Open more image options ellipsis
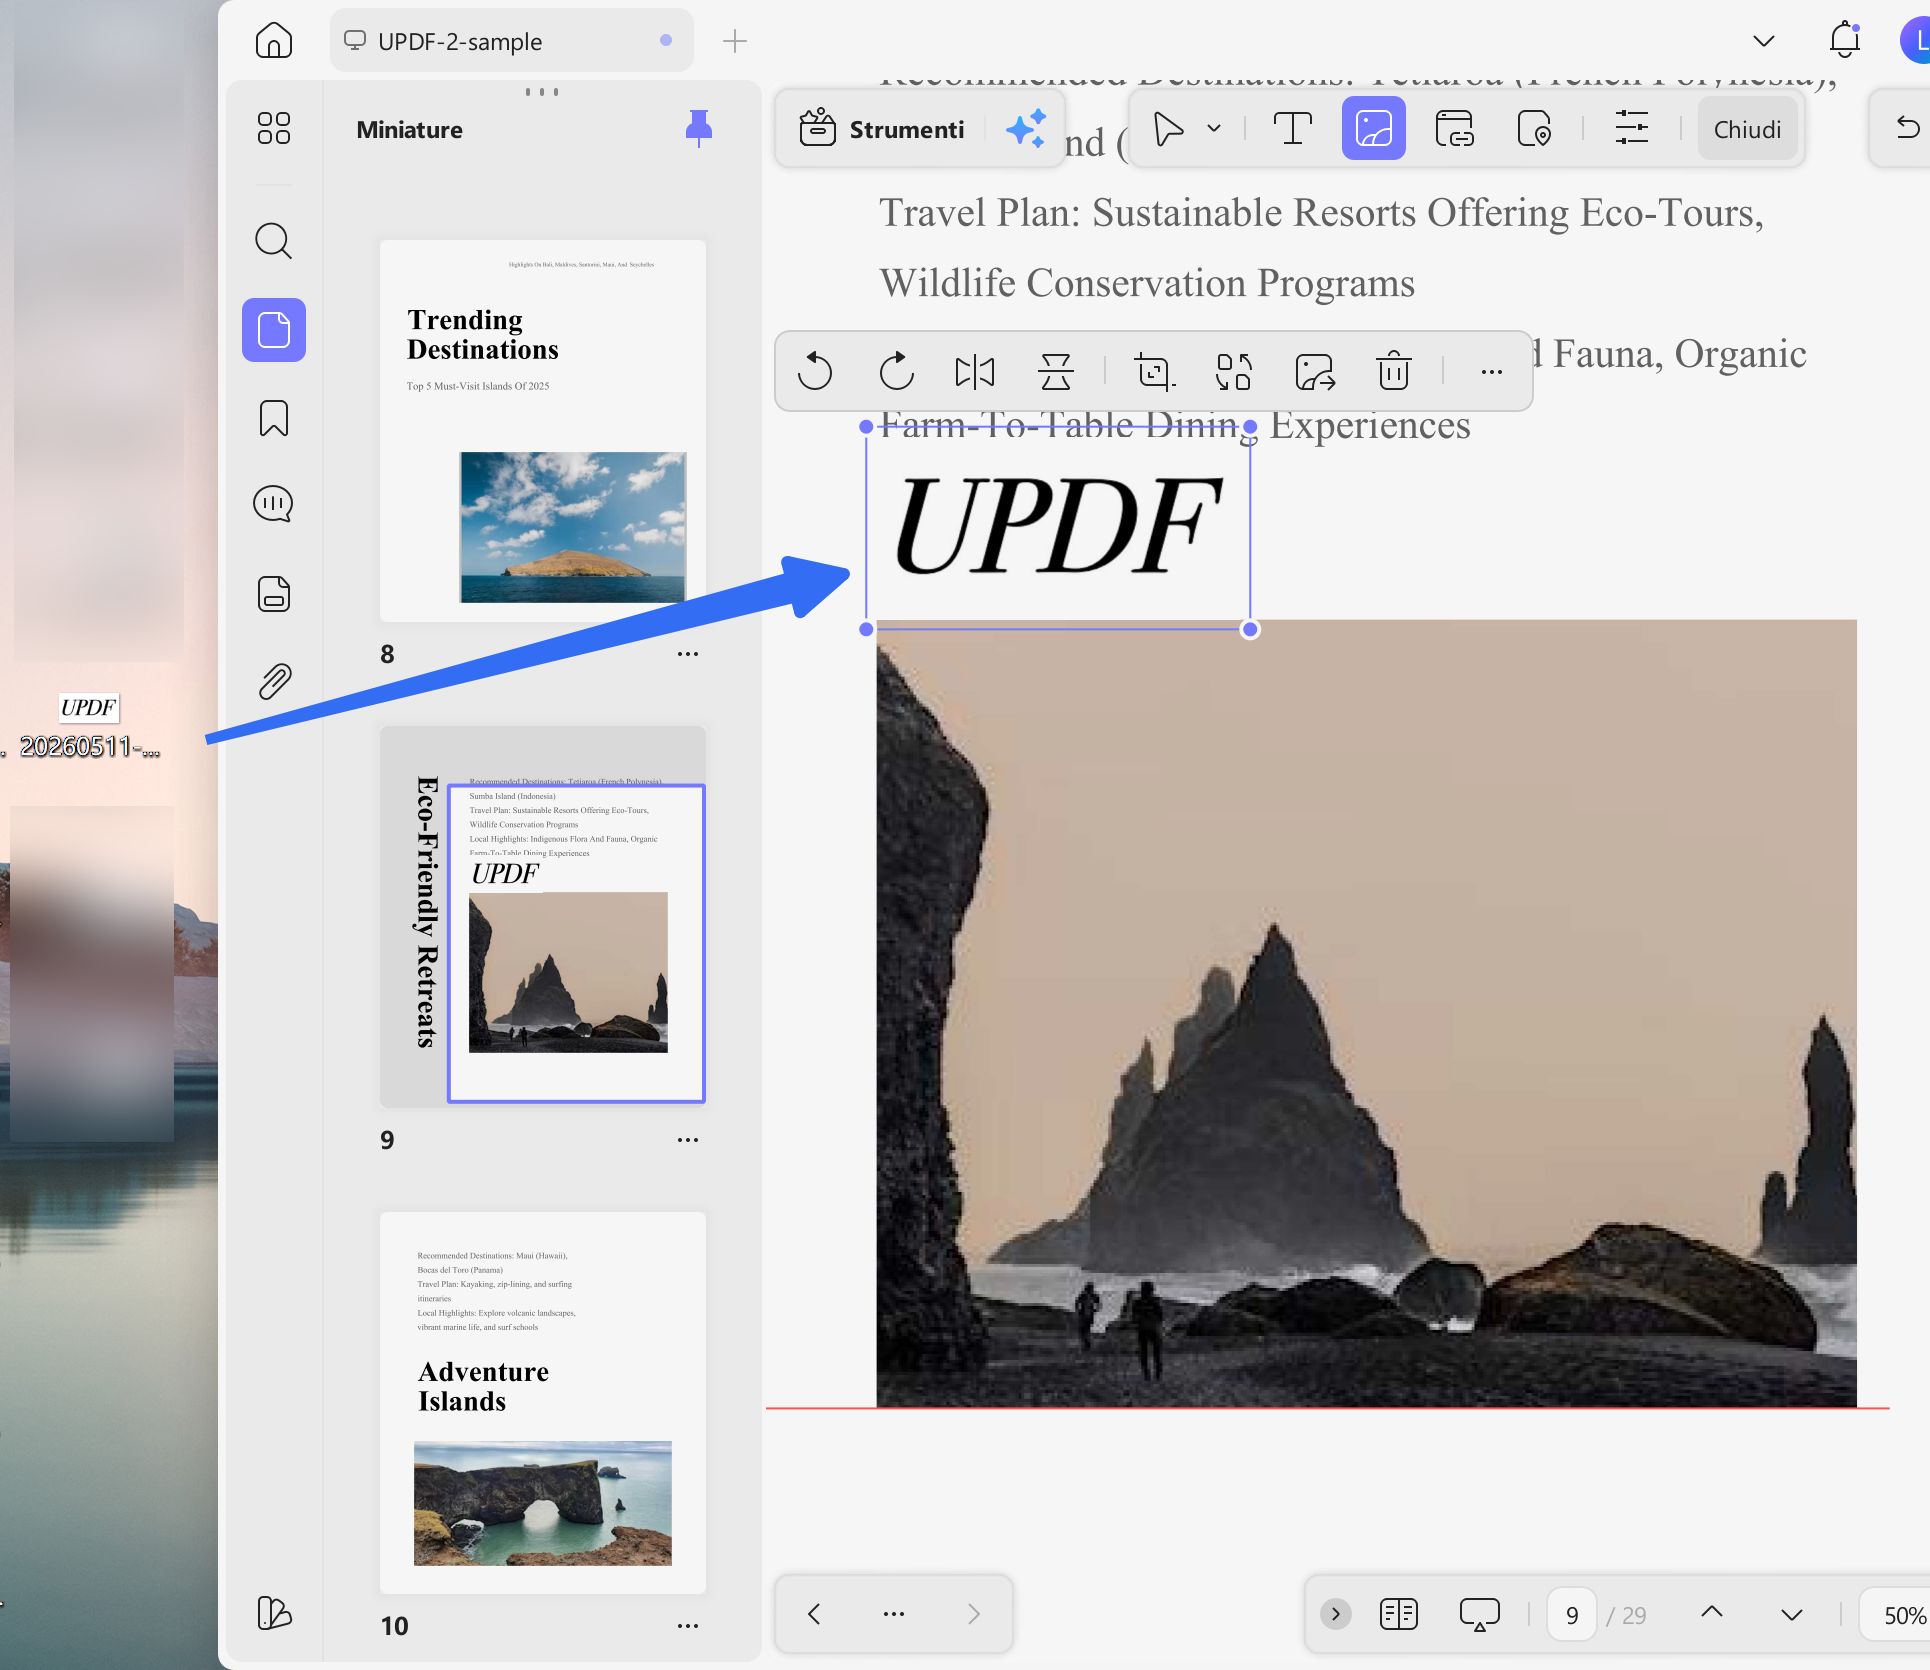1930x1670 pixels. tap(1491, 372)
